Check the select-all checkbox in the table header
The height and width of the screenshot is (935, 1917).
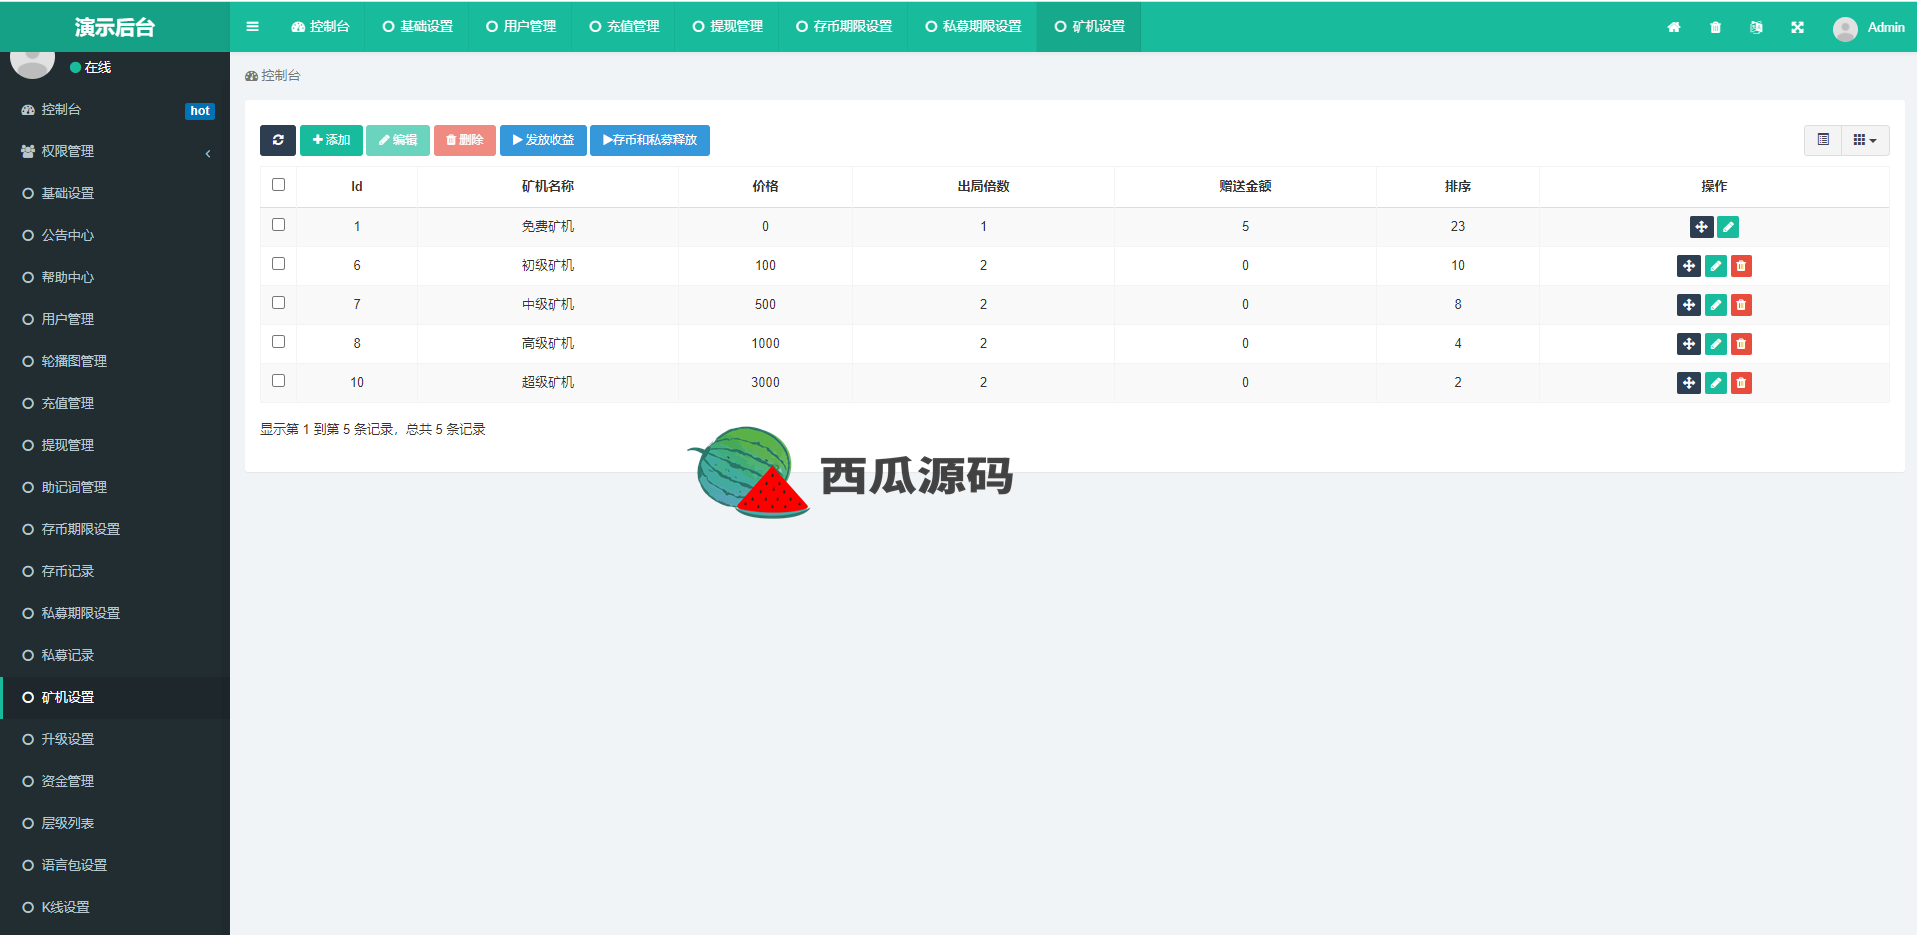(278, 185)
